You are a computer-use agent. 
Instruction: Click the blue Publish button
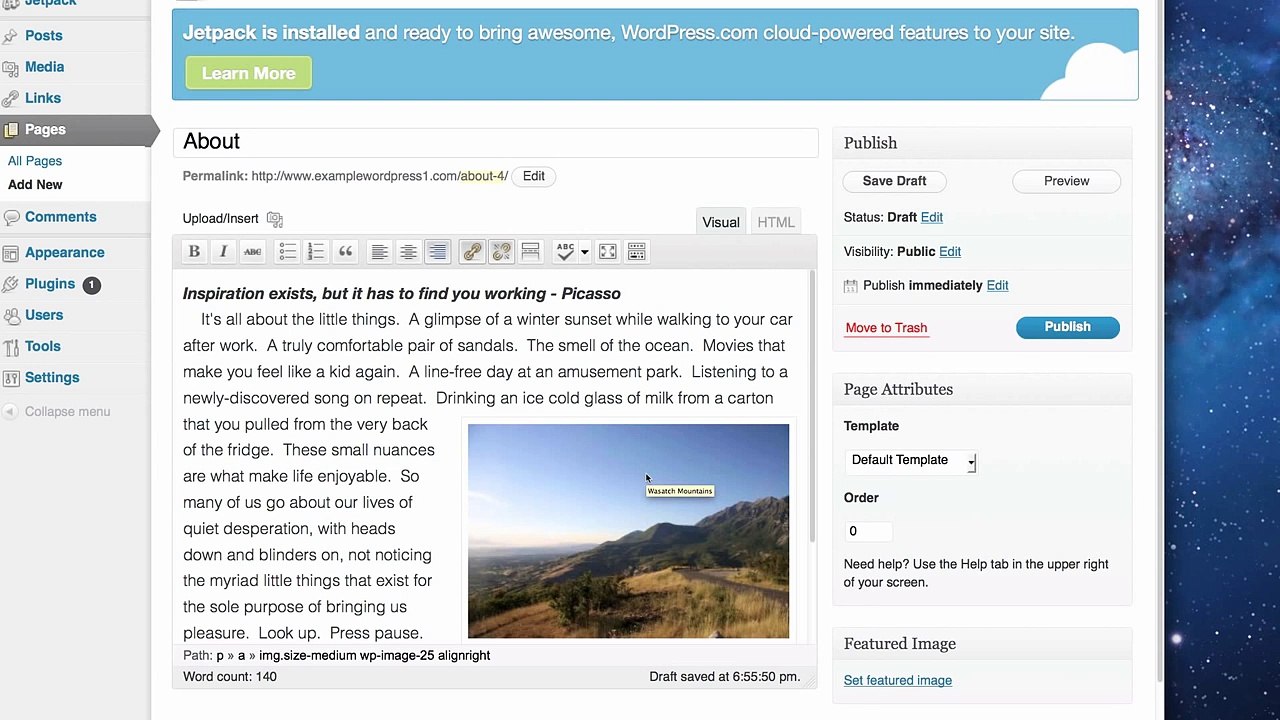pyautogui.click(x=1067, y=327)
